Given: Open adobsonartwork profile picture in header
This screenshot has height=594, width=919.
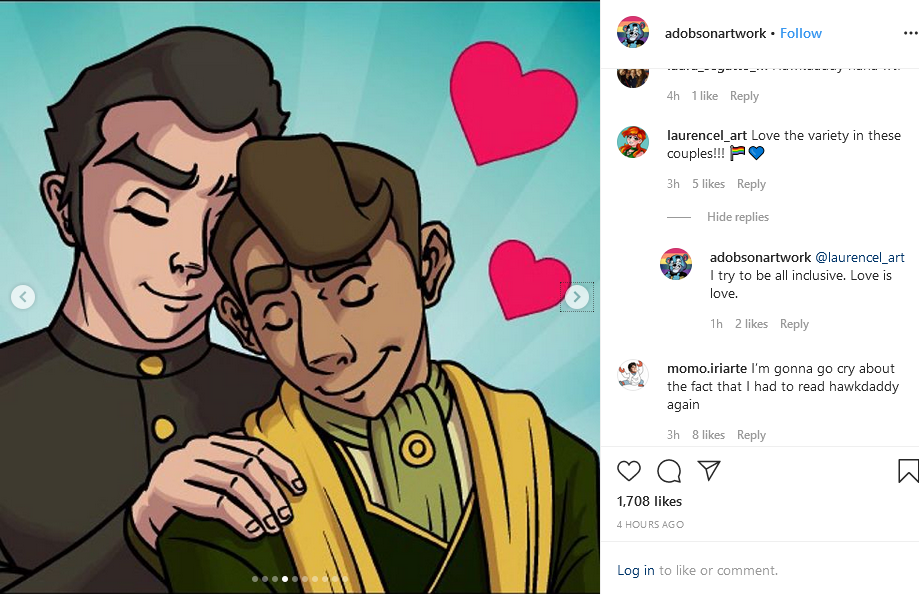Looking at the screenshot, I should (x=633, y=32).
